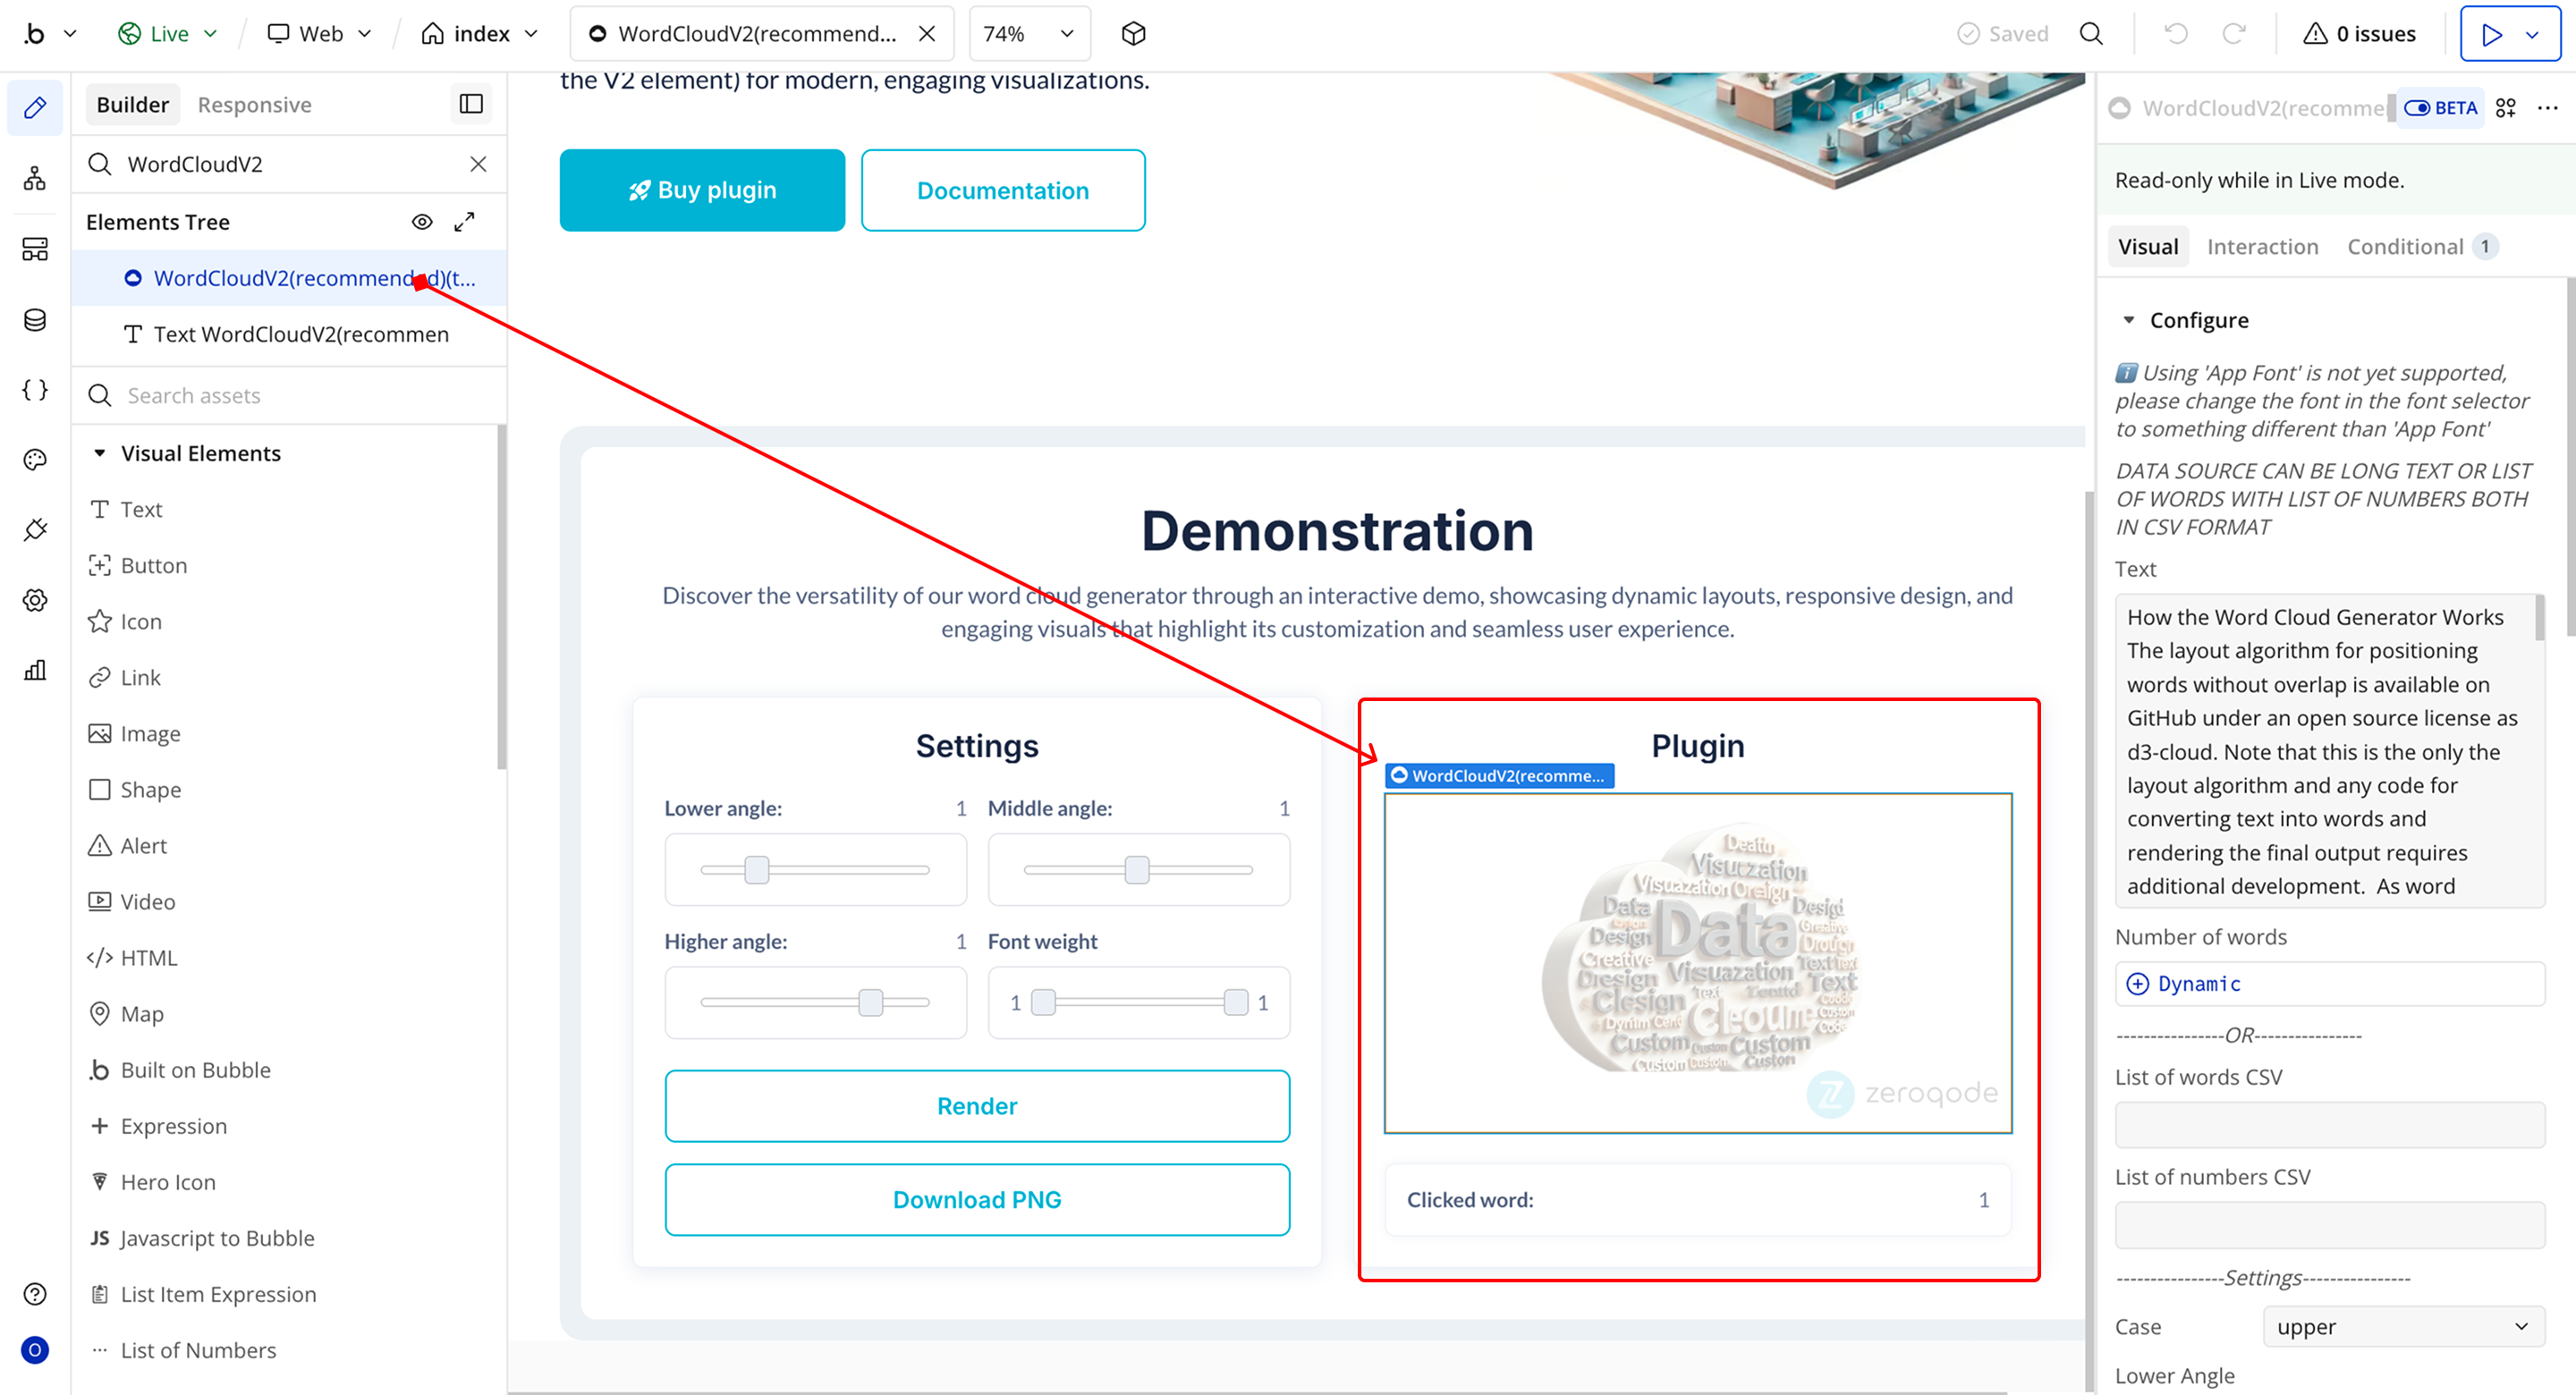Toggle the sidebar panel collapse icon
The width and height of the screenshot is (2576, 1395).
[471, 104]
